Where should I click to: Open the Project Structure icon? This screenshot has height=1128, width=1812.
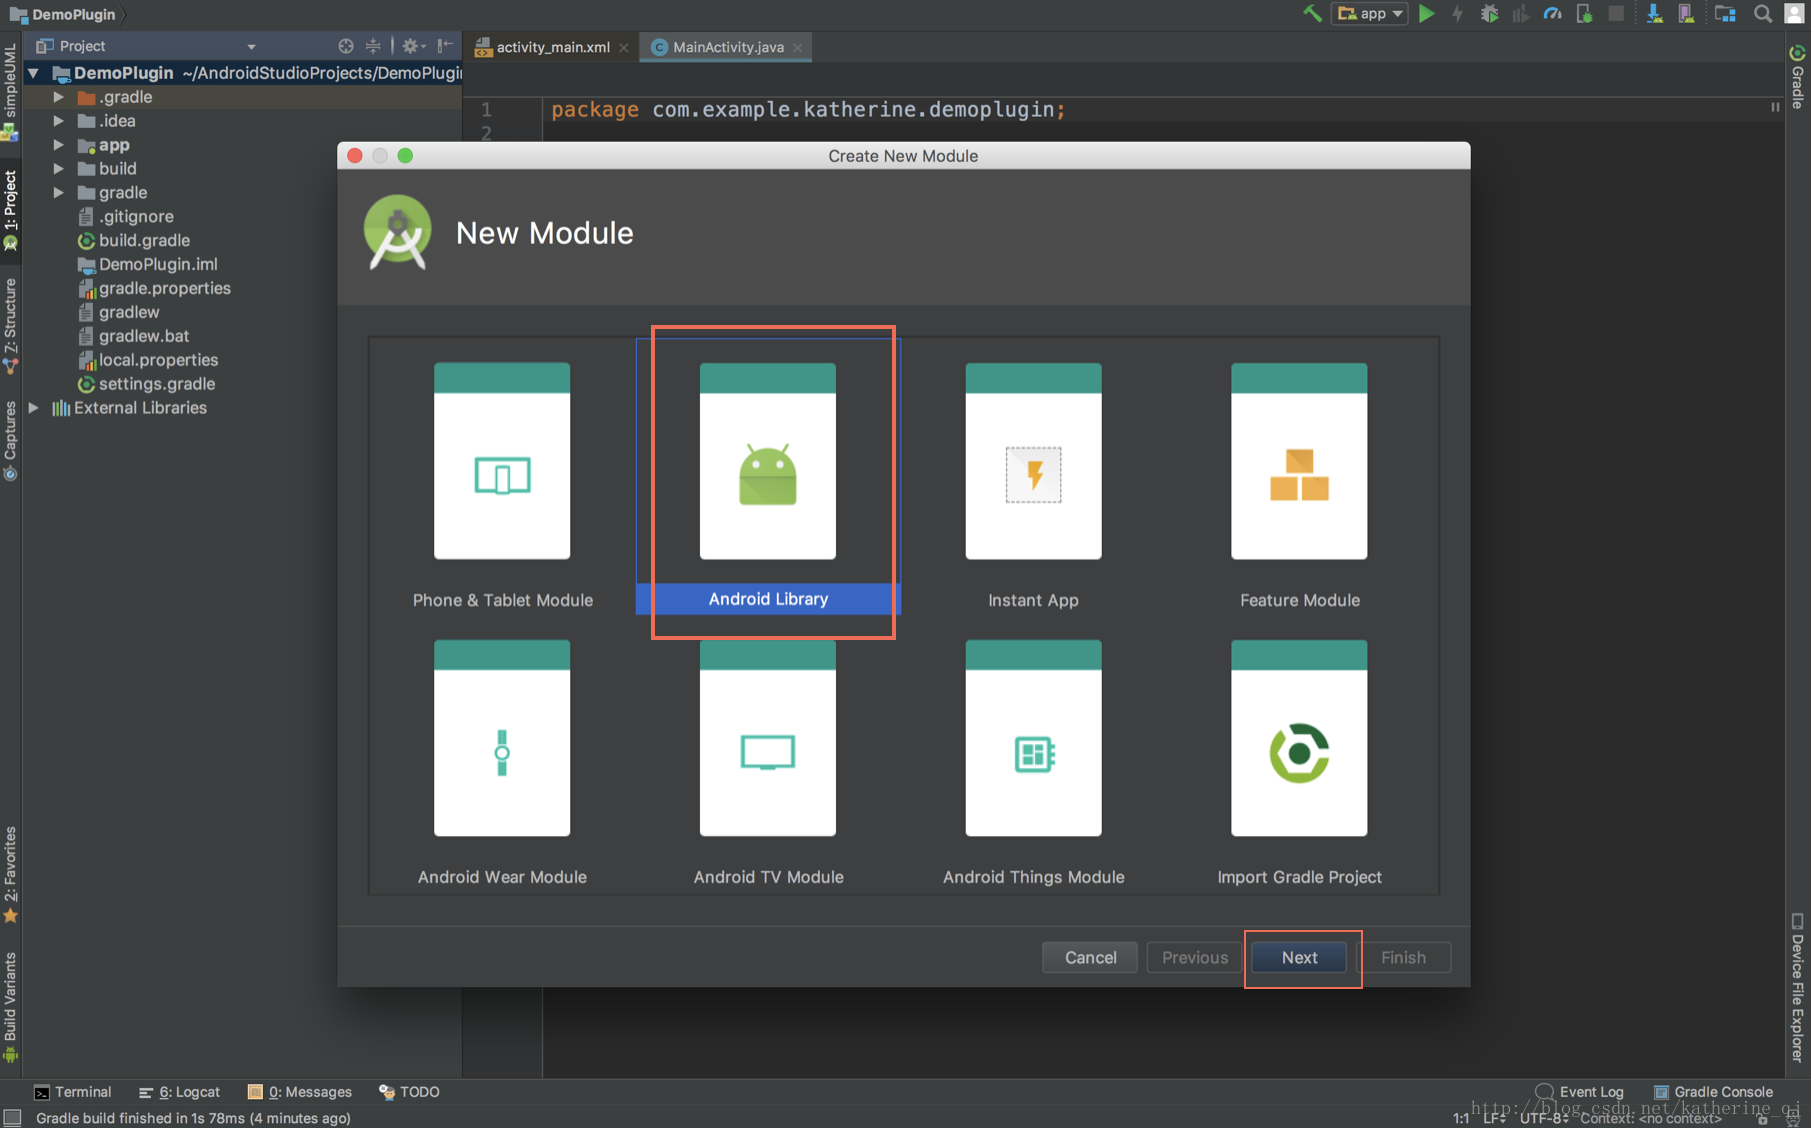pyautogui.click(x=1725, y=14)
